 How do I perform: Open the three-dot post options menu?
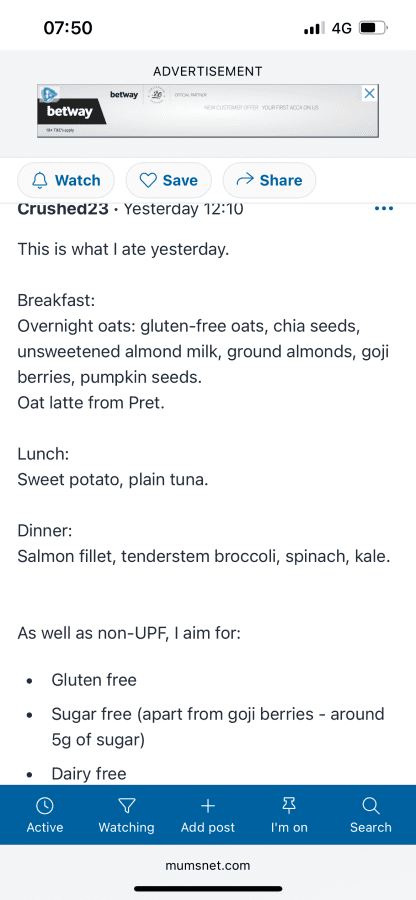(x=383, y=209)
